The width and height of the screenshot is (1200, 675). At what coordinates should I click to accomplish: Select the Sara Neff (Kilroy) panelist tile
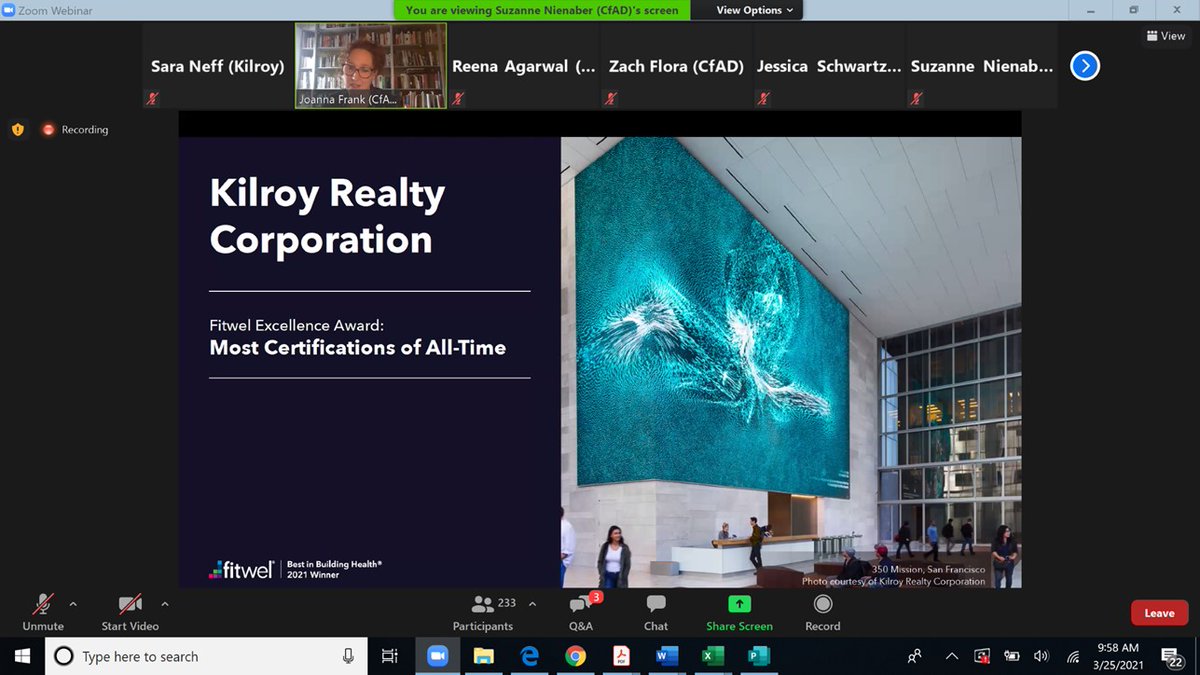218,66
